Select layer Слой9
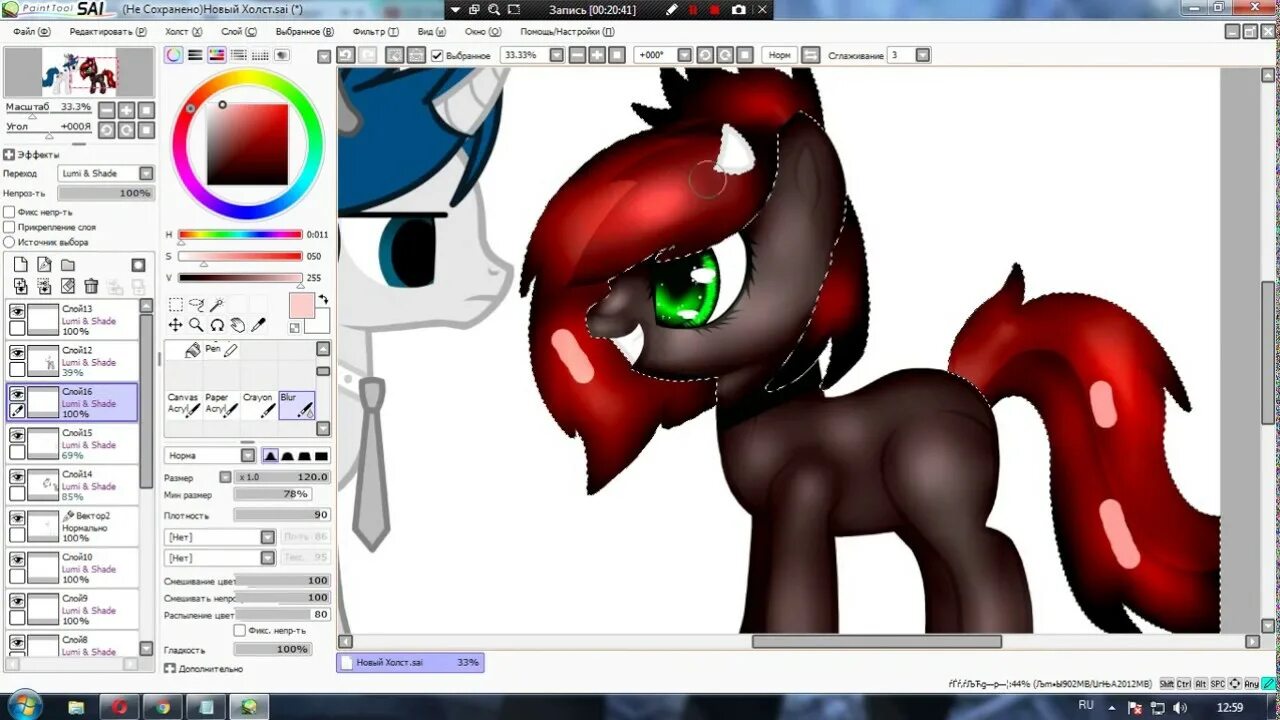Screen dimensions: 1280x720 72,608
